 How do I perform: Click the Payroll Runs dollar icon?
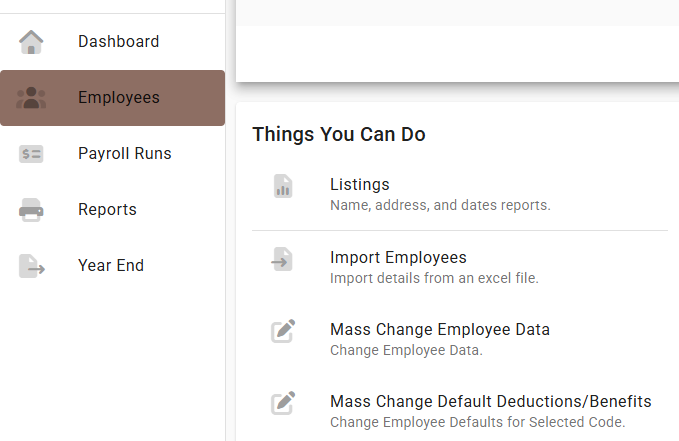[32, 154]
